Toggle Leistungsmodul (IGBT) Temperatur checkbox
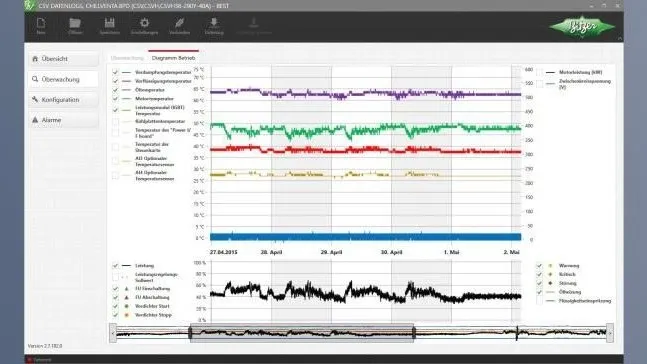This screenshot has height=364, width=647. [115, 110]
